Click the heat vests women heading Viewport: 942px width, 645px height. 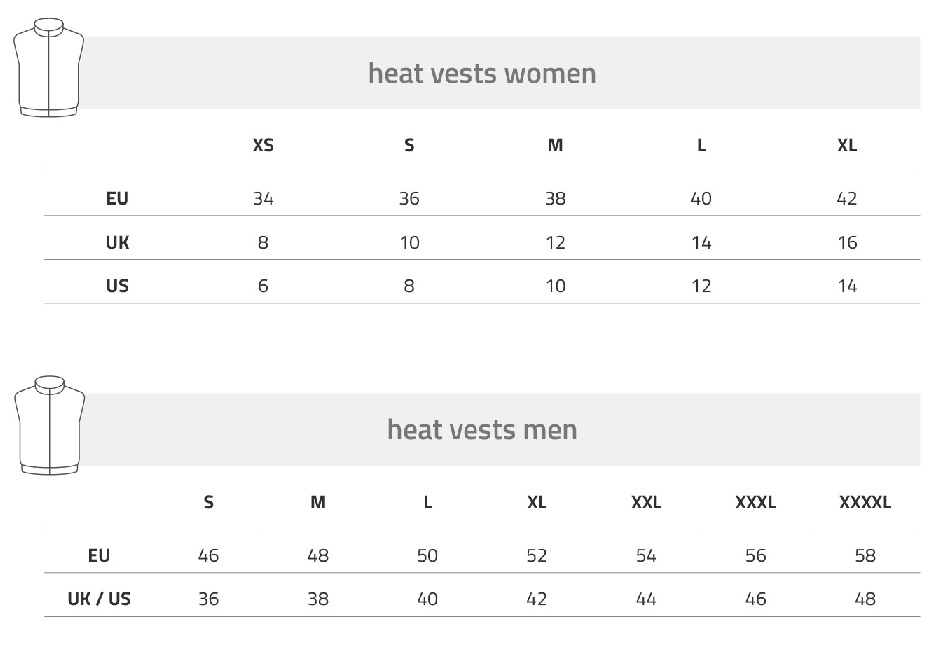(481, 73)
